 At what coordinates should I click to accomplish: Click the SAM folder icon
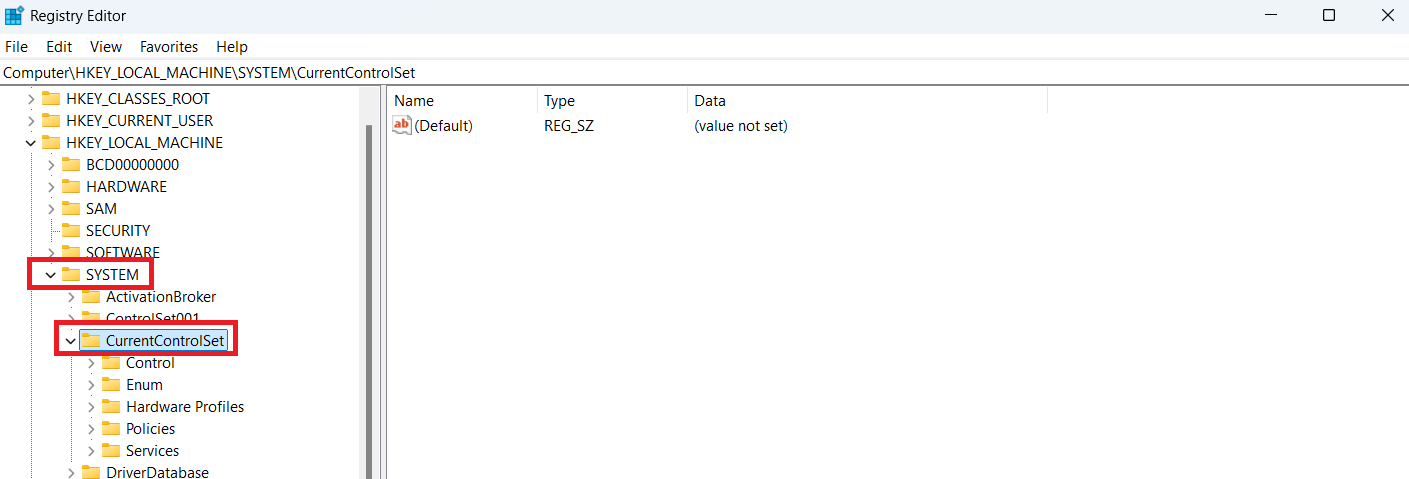[x=71, y=209]
